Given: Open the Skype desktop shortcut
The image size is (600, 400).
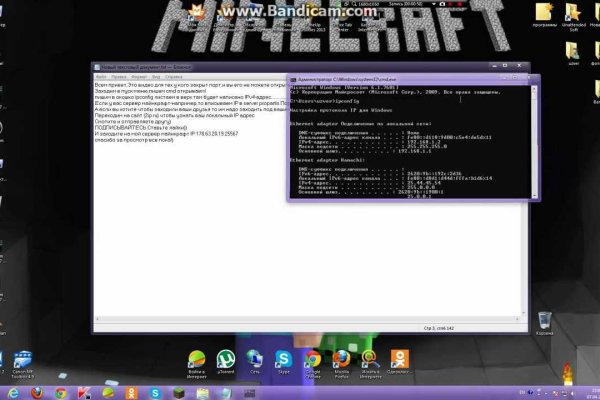Looking at the screenshot, I should (284, 359).
